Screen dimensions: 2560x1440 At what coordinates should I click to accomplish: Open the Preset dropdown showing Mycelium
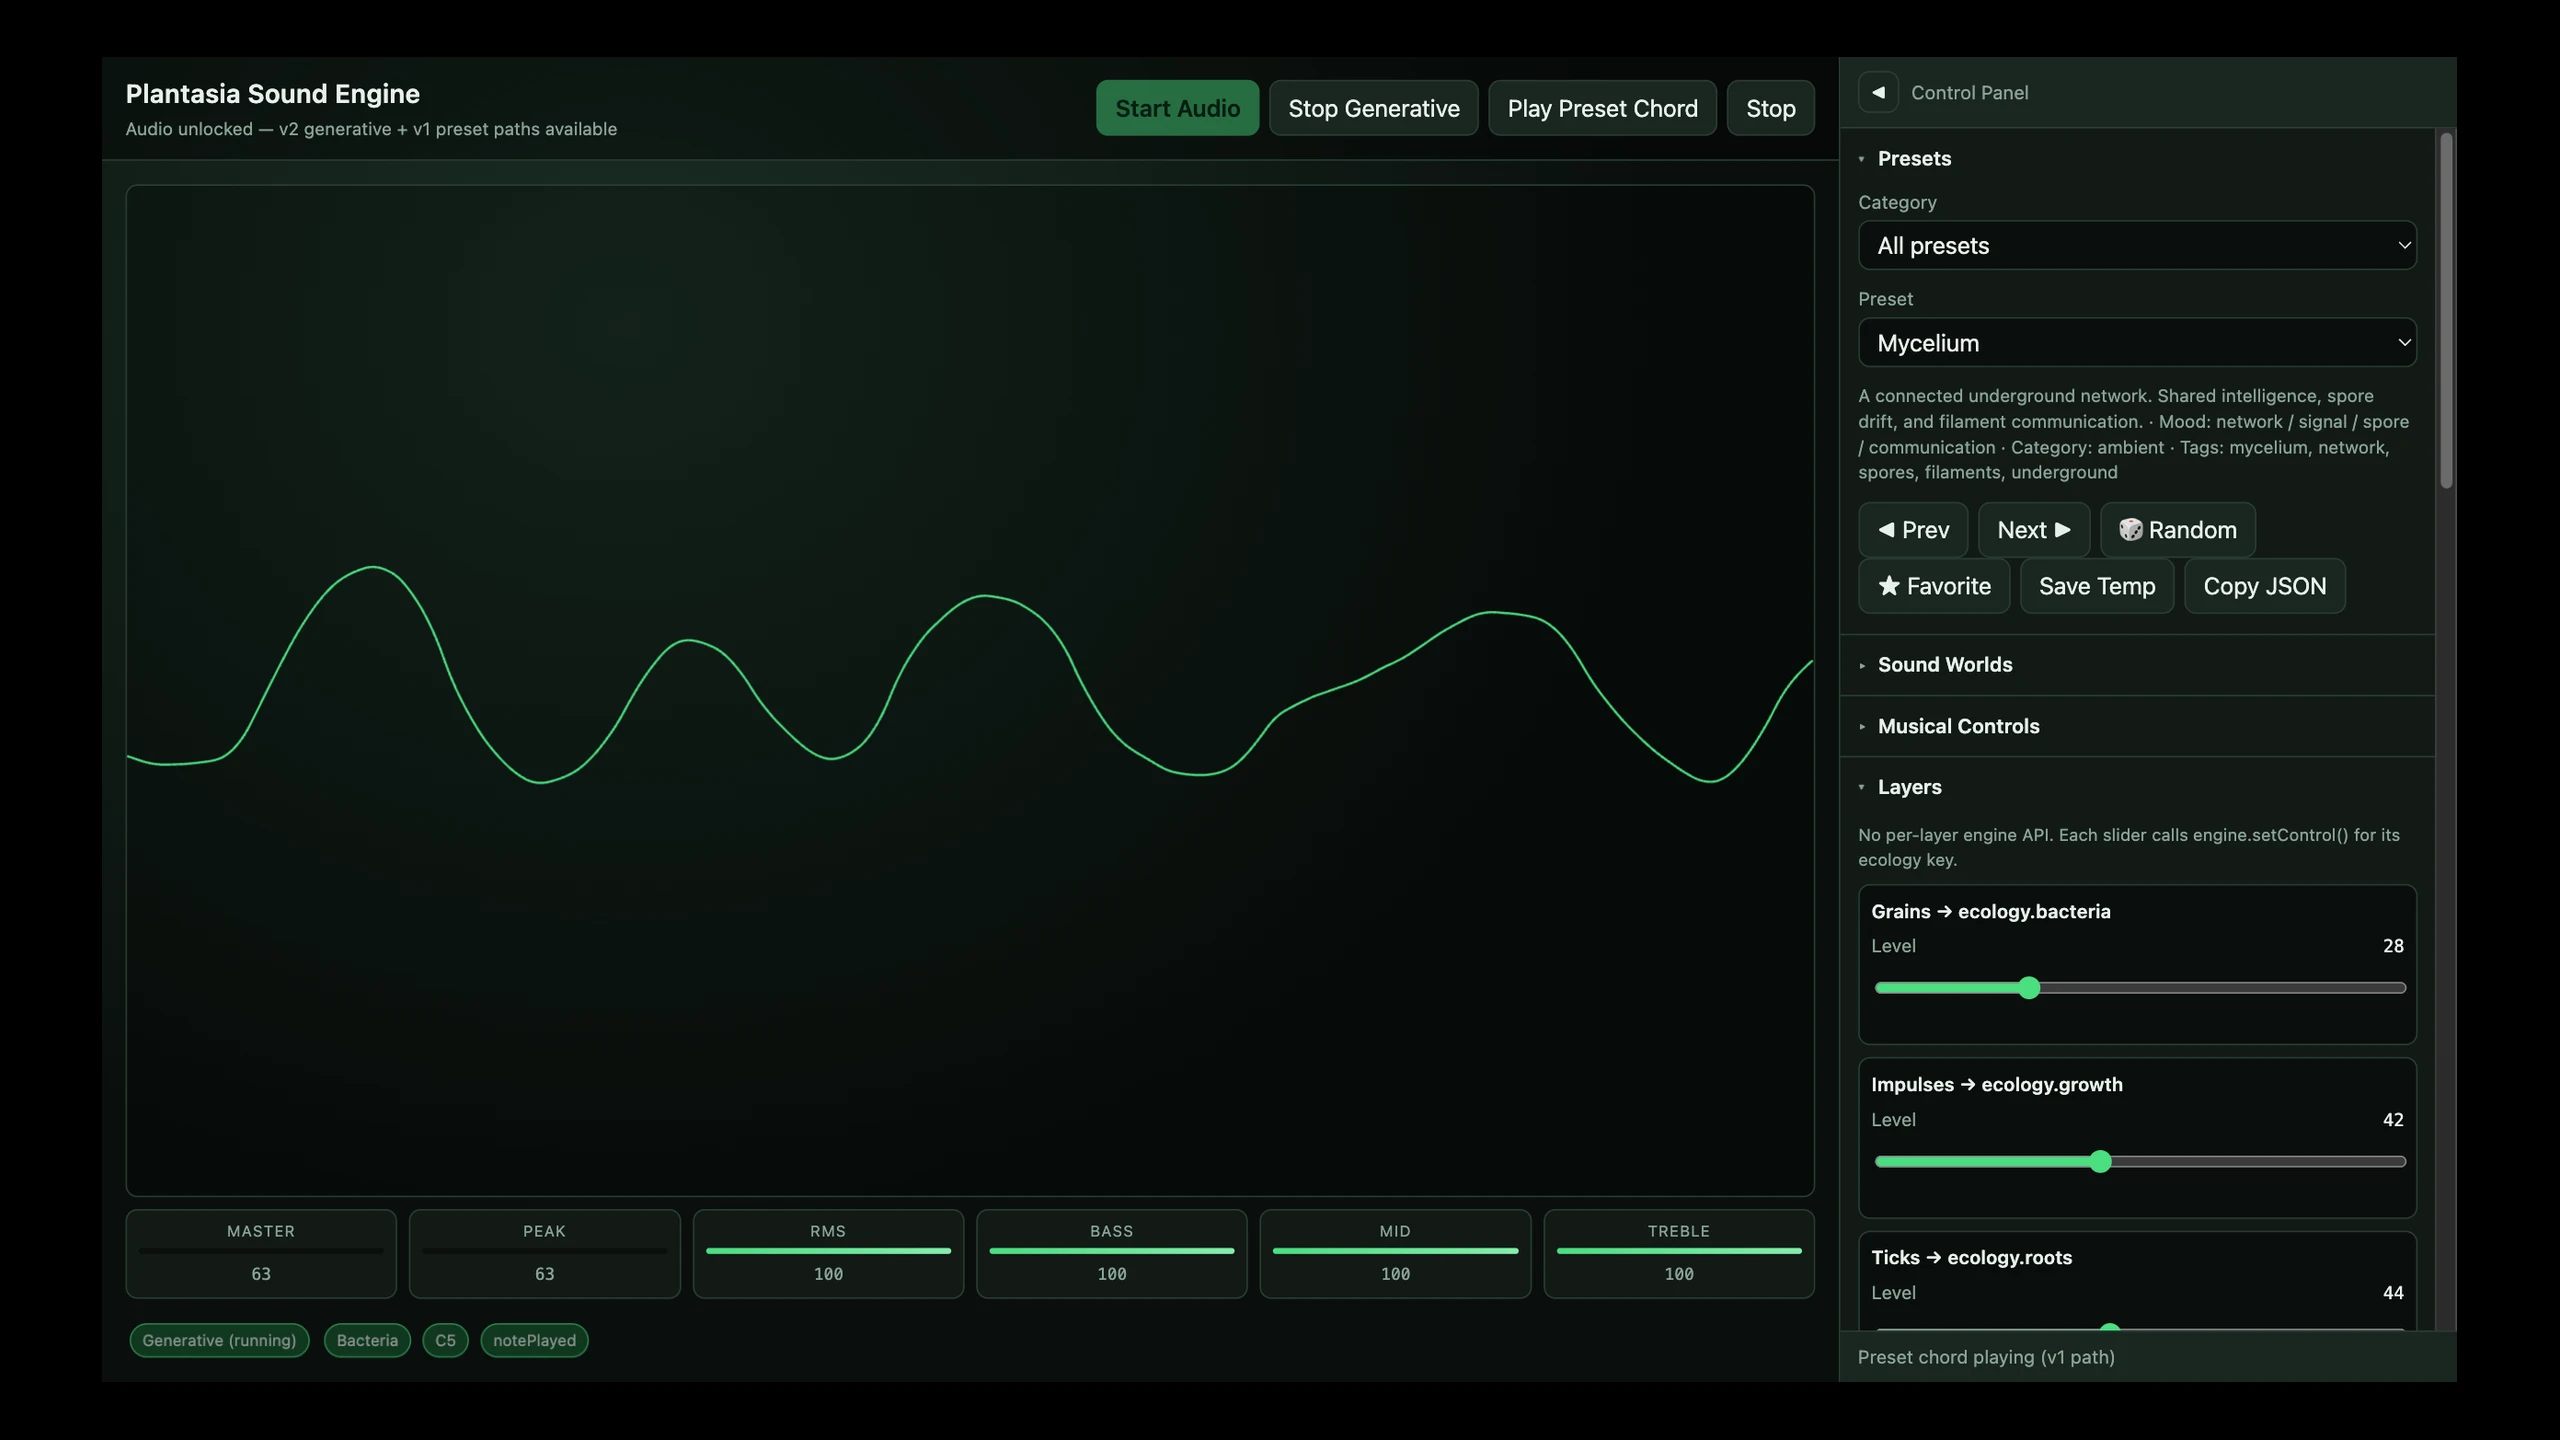pyautogui.click(x=2137, y=343)
